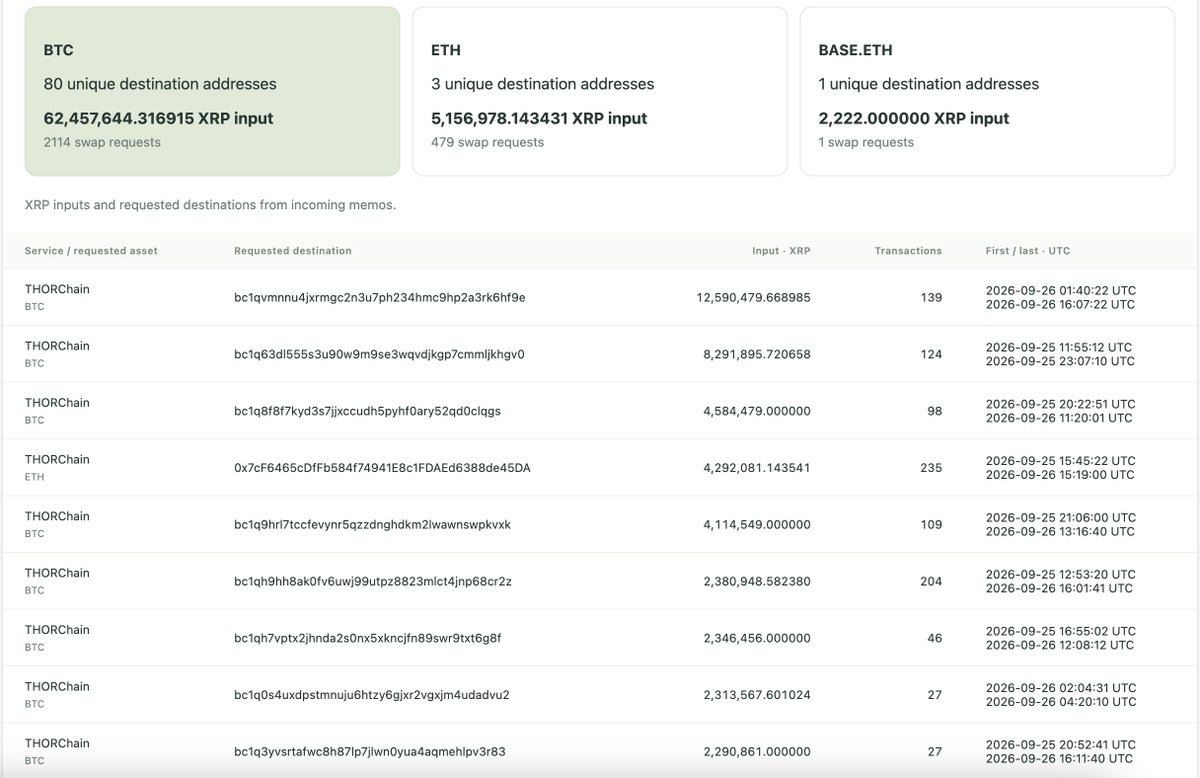Click the 4,584,479.000000 XRP input value
This screenshot has width=1200, height=778.
coord(757,411)
